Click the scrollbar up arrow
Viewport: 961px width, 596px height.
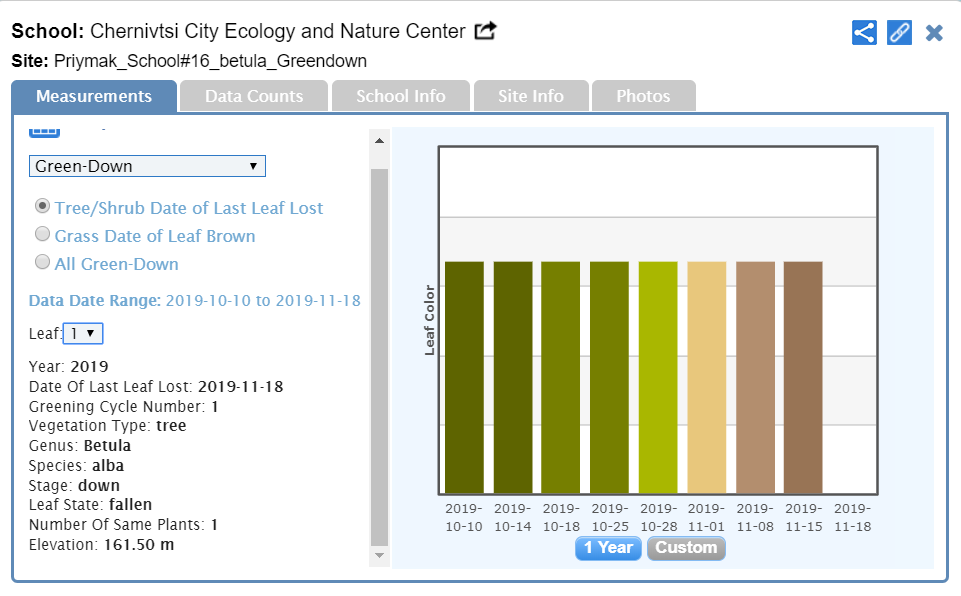[x=379, y=141]
